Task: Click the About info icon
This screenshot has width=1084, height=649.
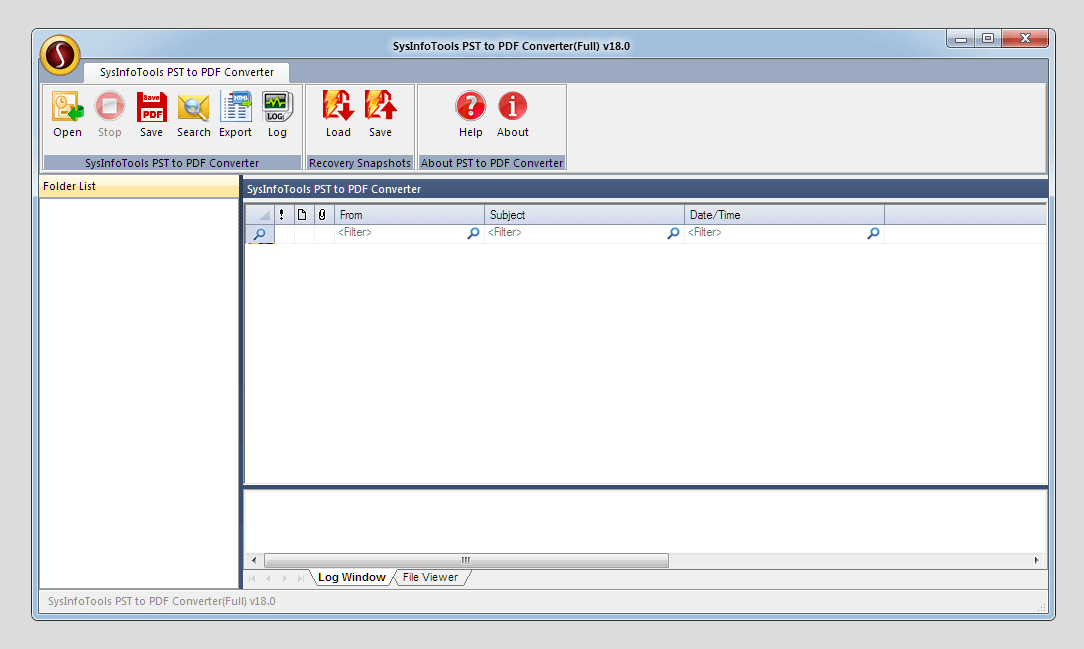Action: (x=512, y=113)
